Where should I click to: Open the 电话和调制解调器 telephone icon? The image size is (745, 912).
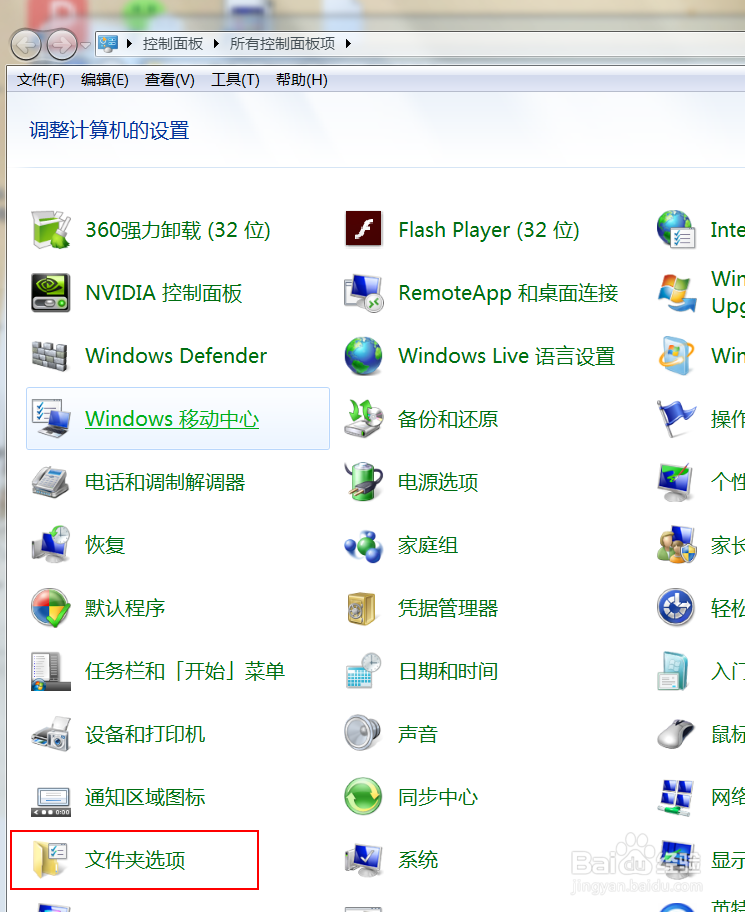pos(51,482)
